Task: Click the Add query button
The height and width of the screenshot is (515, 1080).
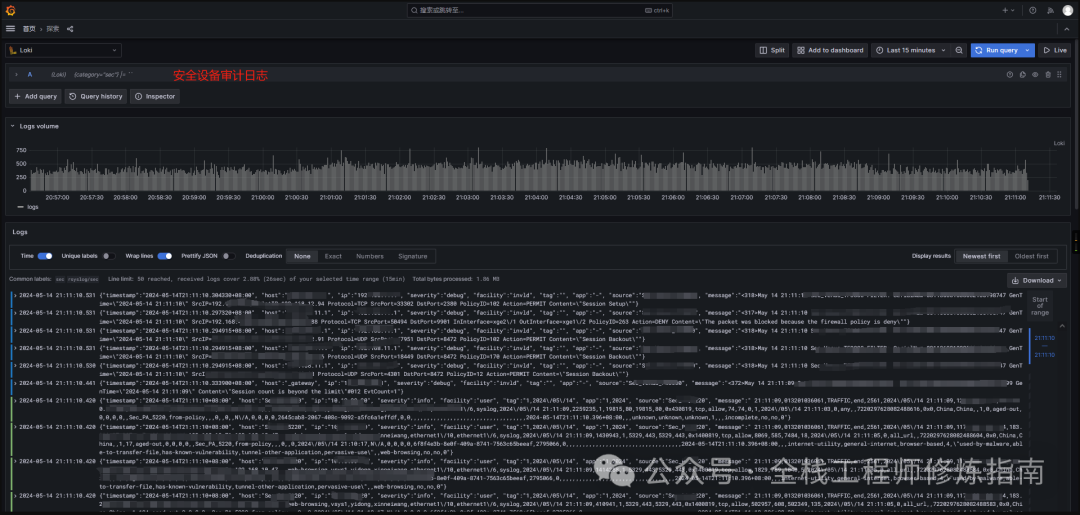Action: tap(35, 96)
